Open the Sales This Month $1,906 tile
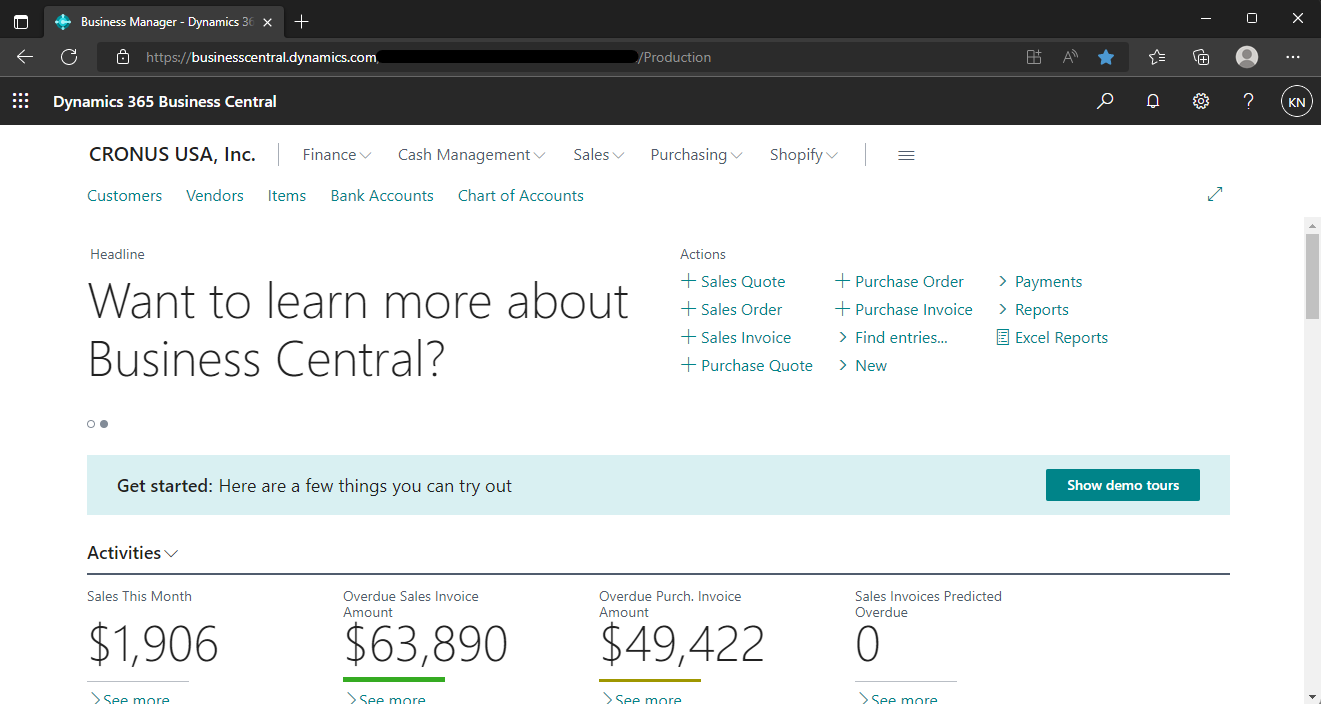The image size is (1321, 704). (153, 644)
